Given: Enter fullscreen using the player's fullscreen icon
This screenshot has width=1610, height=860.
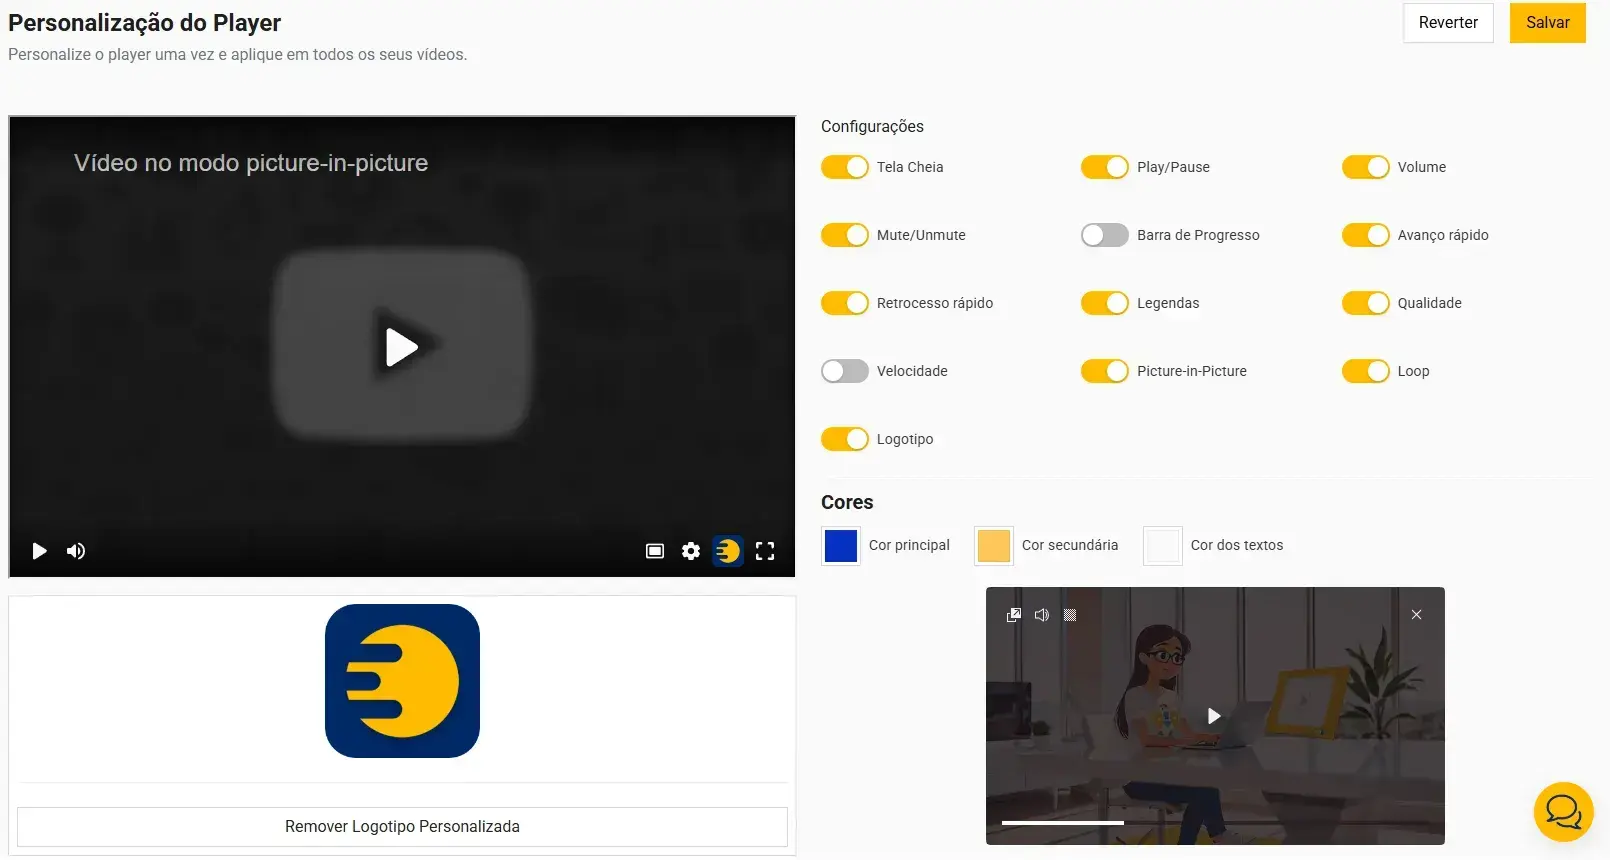Looking at the screenshot, I should point(765,551).
